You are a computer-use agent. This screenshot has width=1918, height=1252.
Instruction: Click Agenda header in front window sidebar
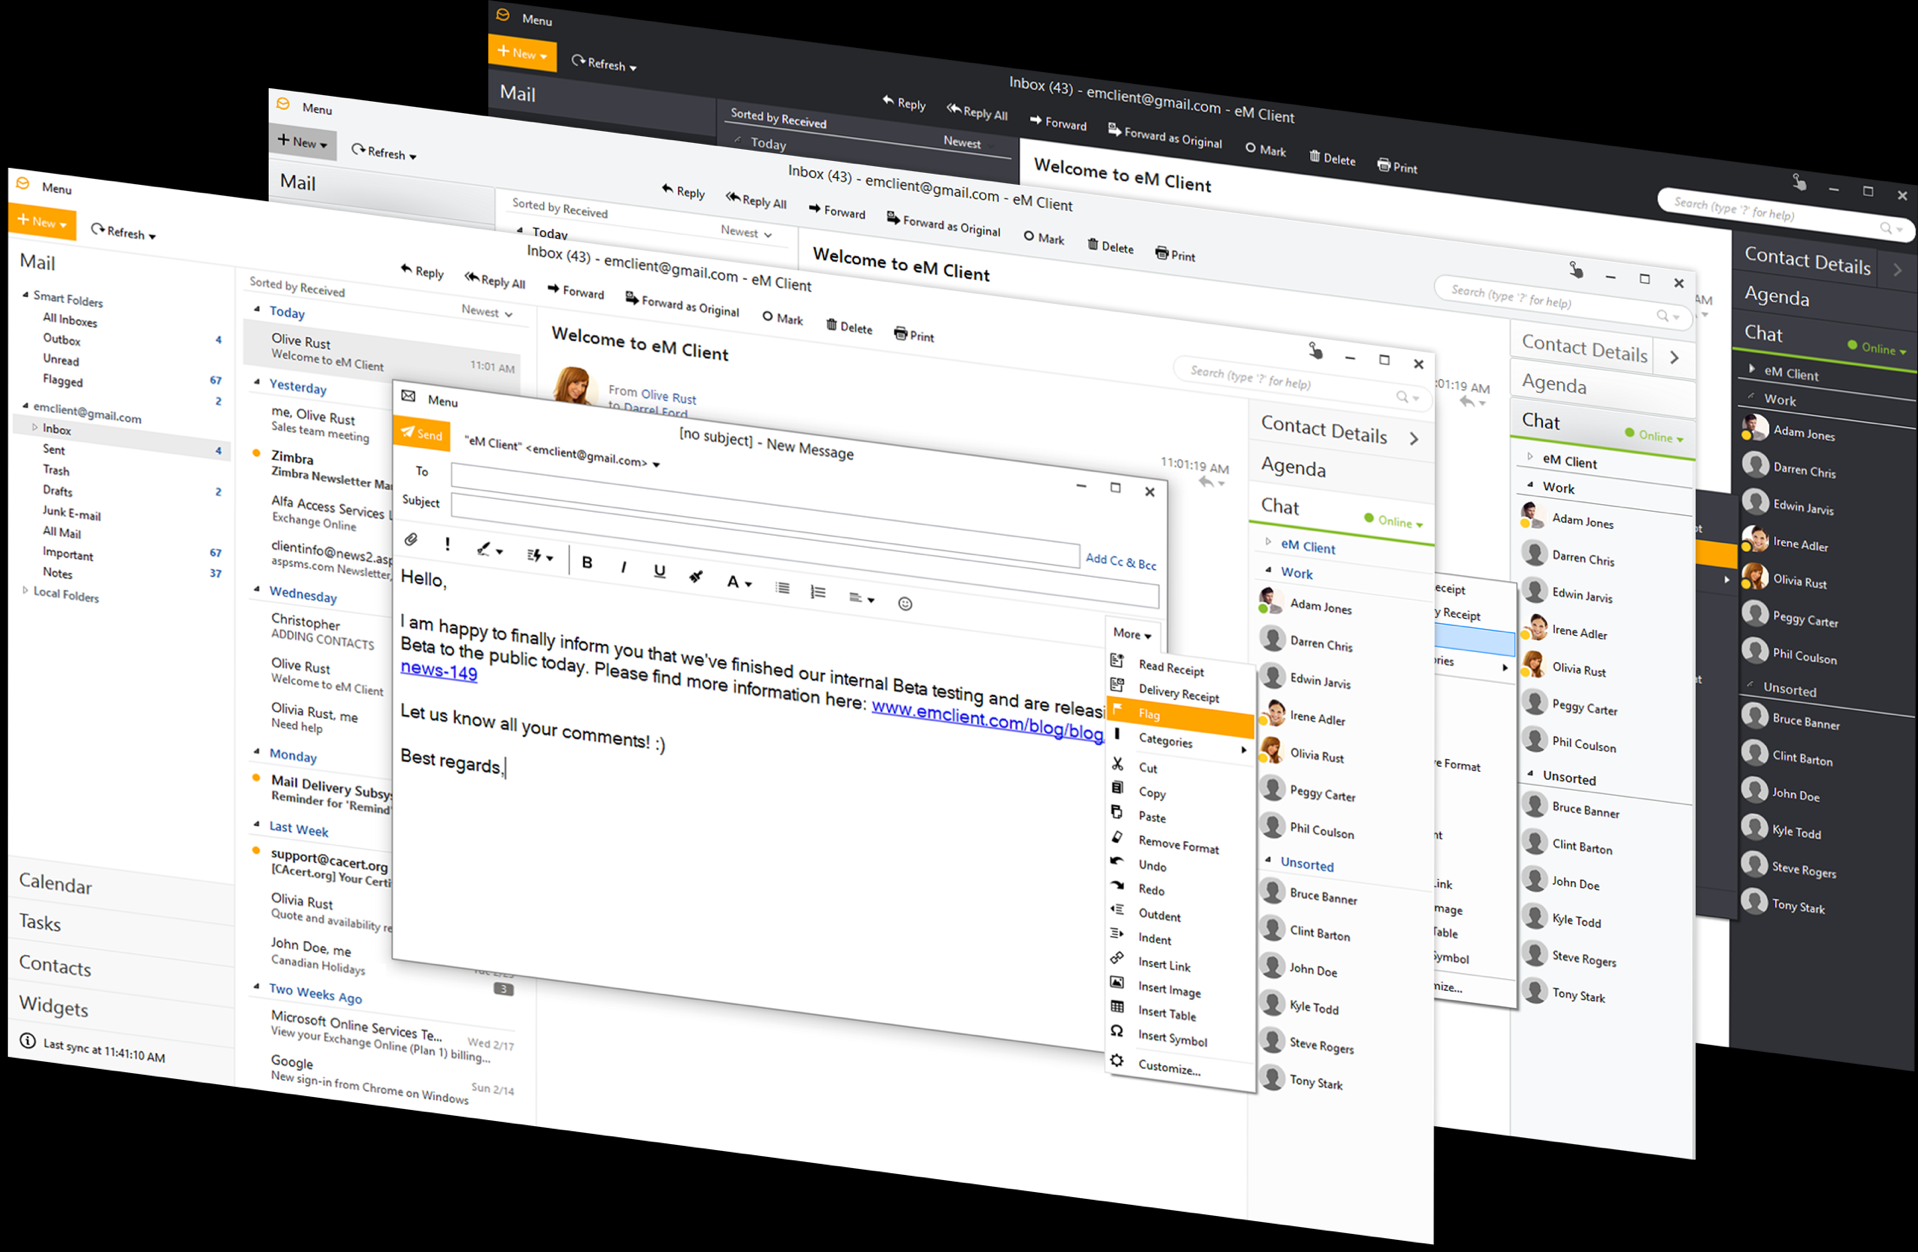tap(1293, 467)
